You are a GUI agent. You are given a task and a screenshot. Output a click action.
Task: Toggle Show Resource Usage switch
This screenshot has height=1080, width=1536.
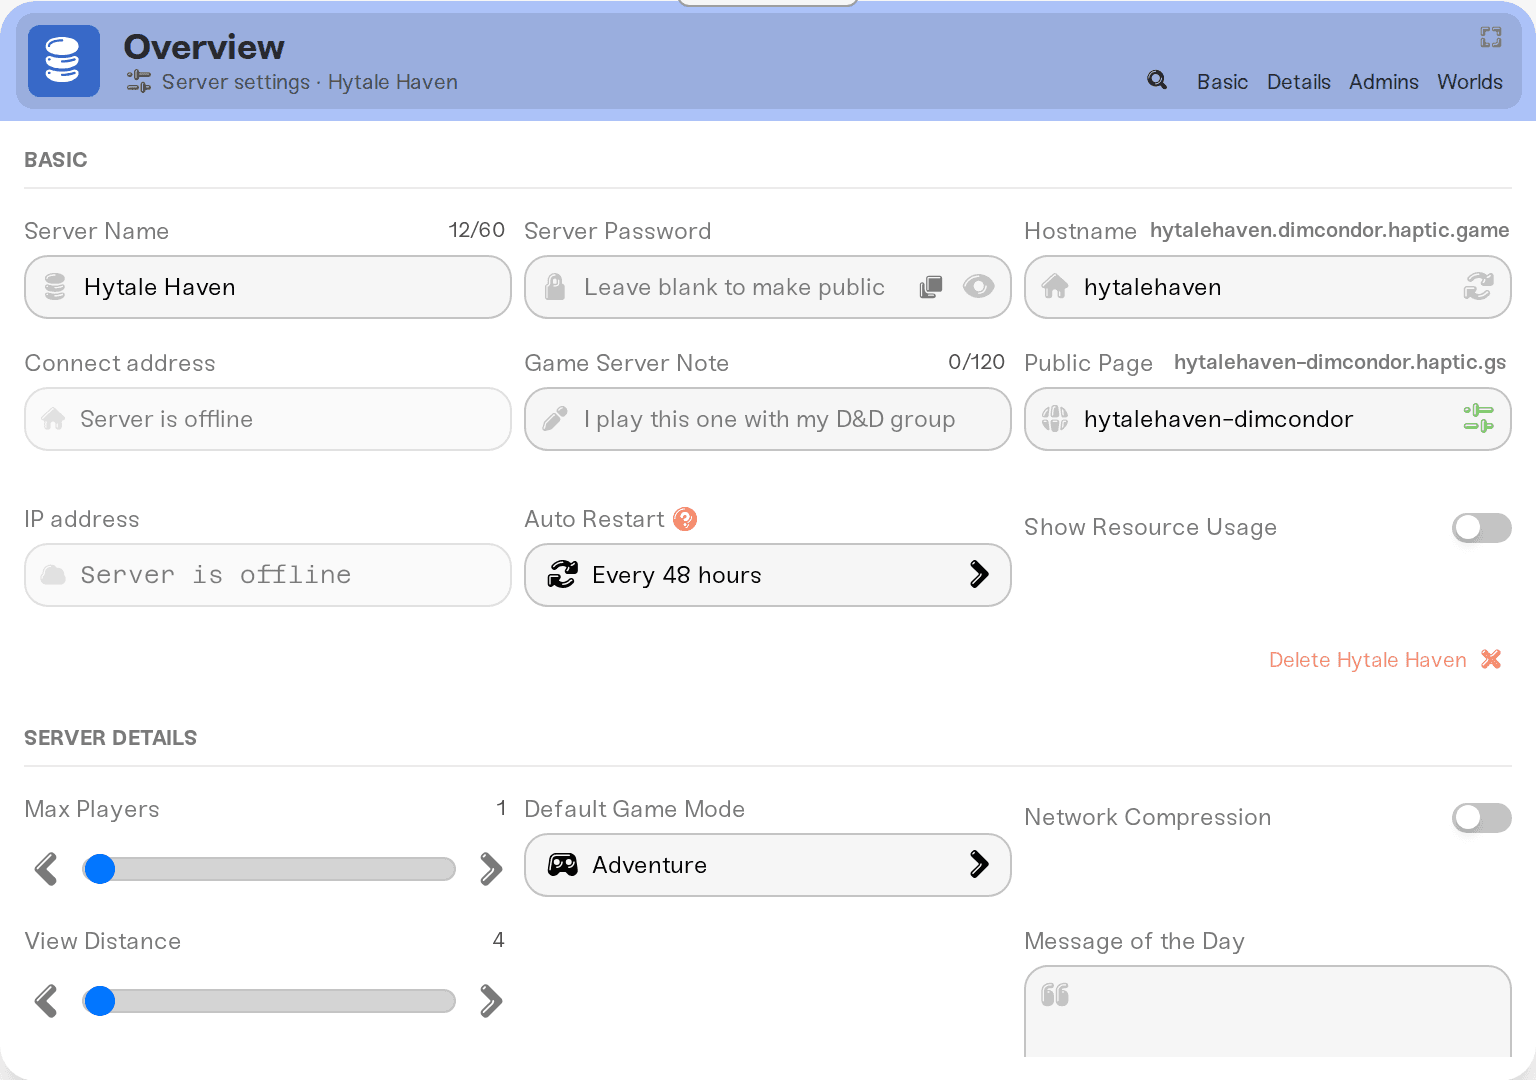coord(1482,527)
